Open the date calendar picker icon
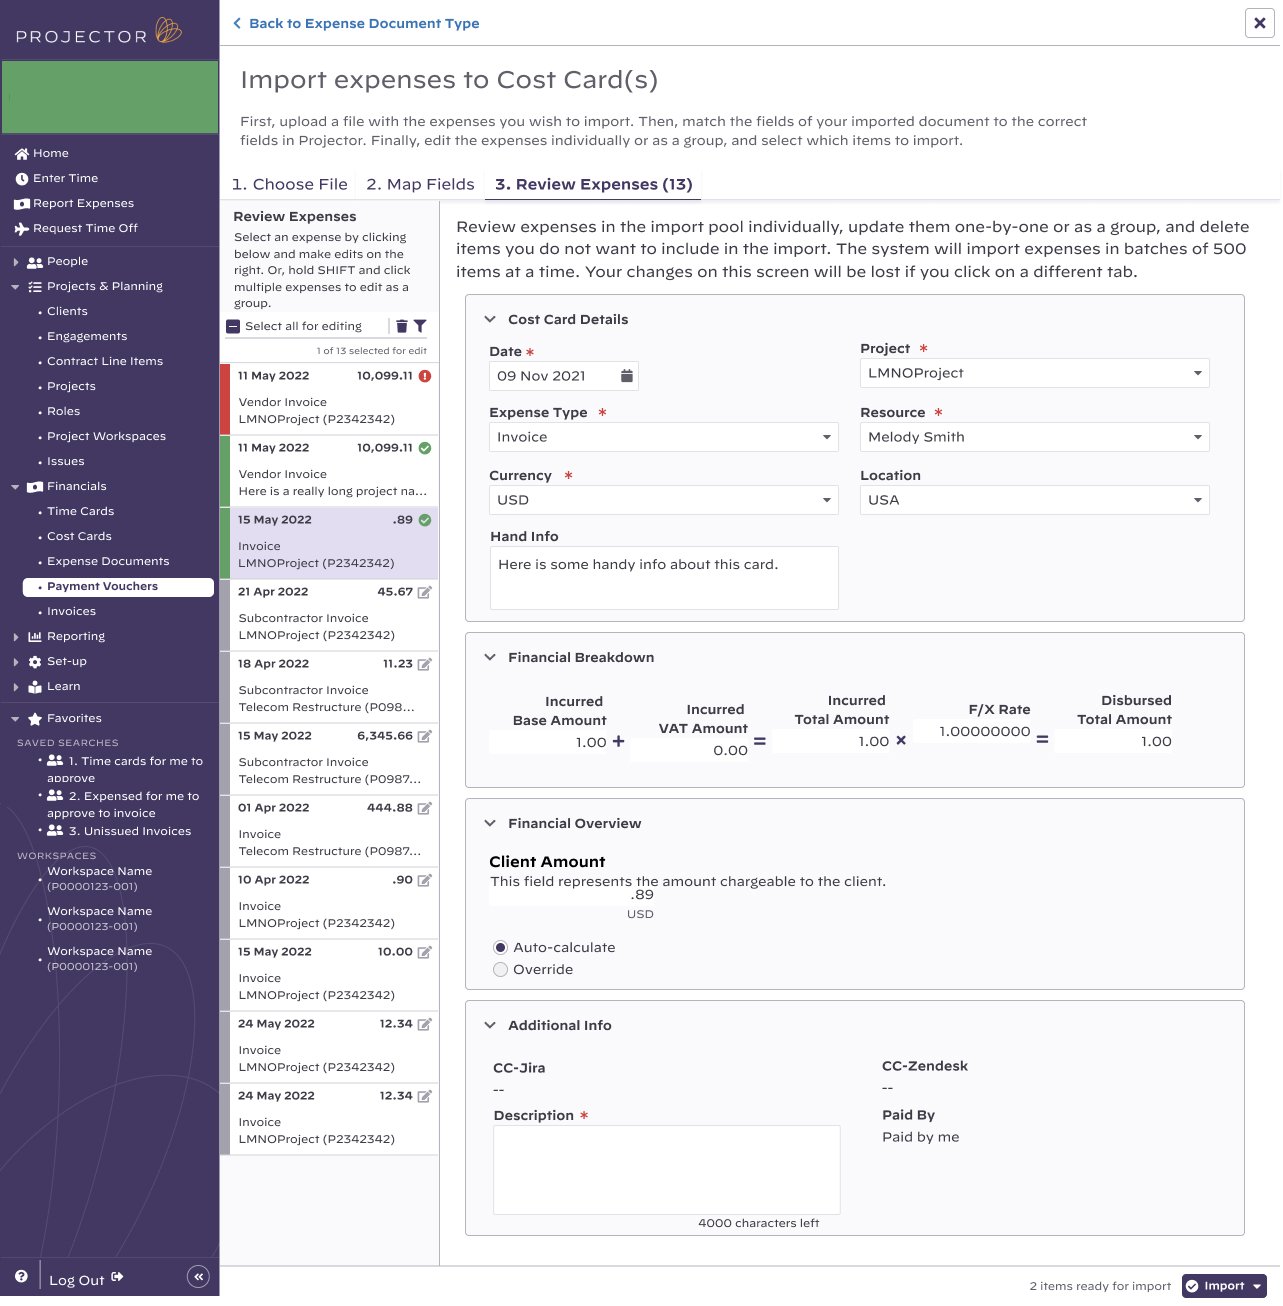1283x1306 pixels. [627, 376]
